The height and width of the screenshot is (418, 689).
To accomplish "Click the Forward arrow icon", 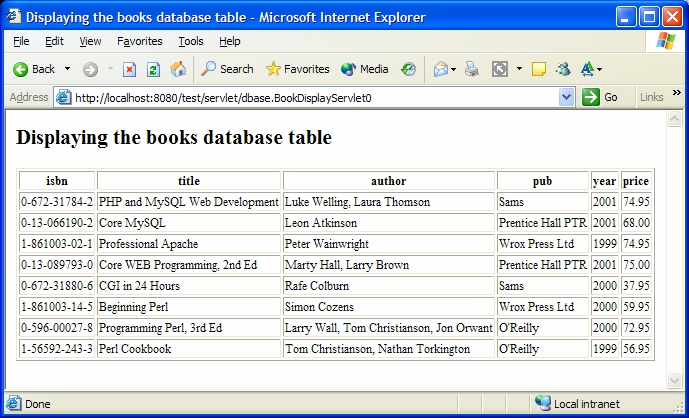I will [x=90, y=69].
